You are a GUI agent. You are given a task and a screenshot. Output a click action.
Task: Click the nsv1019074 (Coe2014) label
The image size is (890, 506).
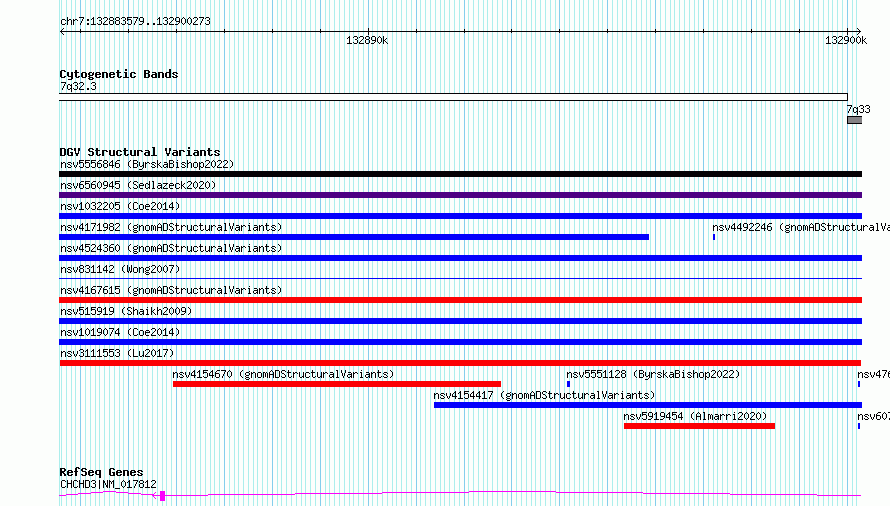click(120, 332)
